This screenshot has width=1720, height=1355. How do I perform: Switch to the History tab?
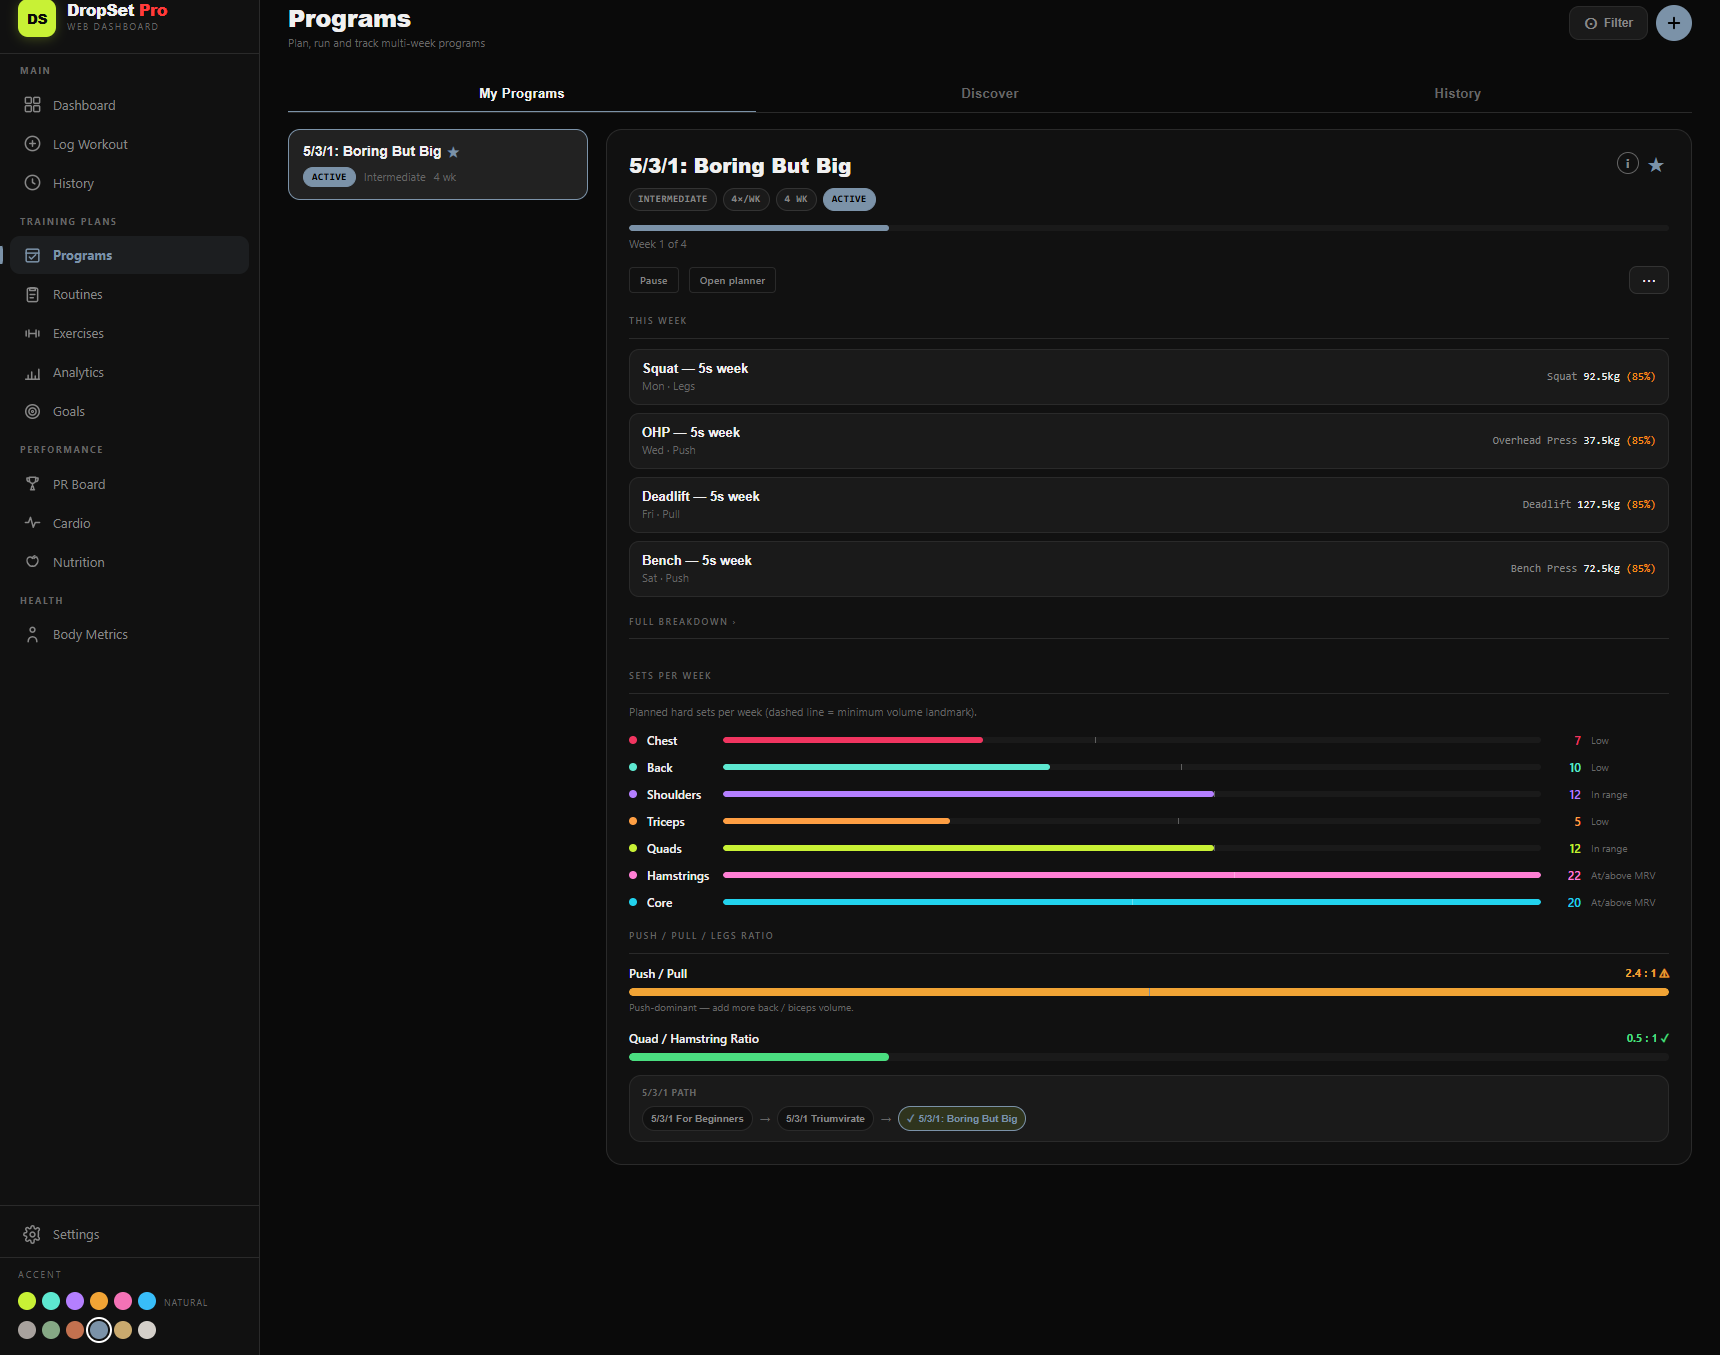tap(1457, 93)
